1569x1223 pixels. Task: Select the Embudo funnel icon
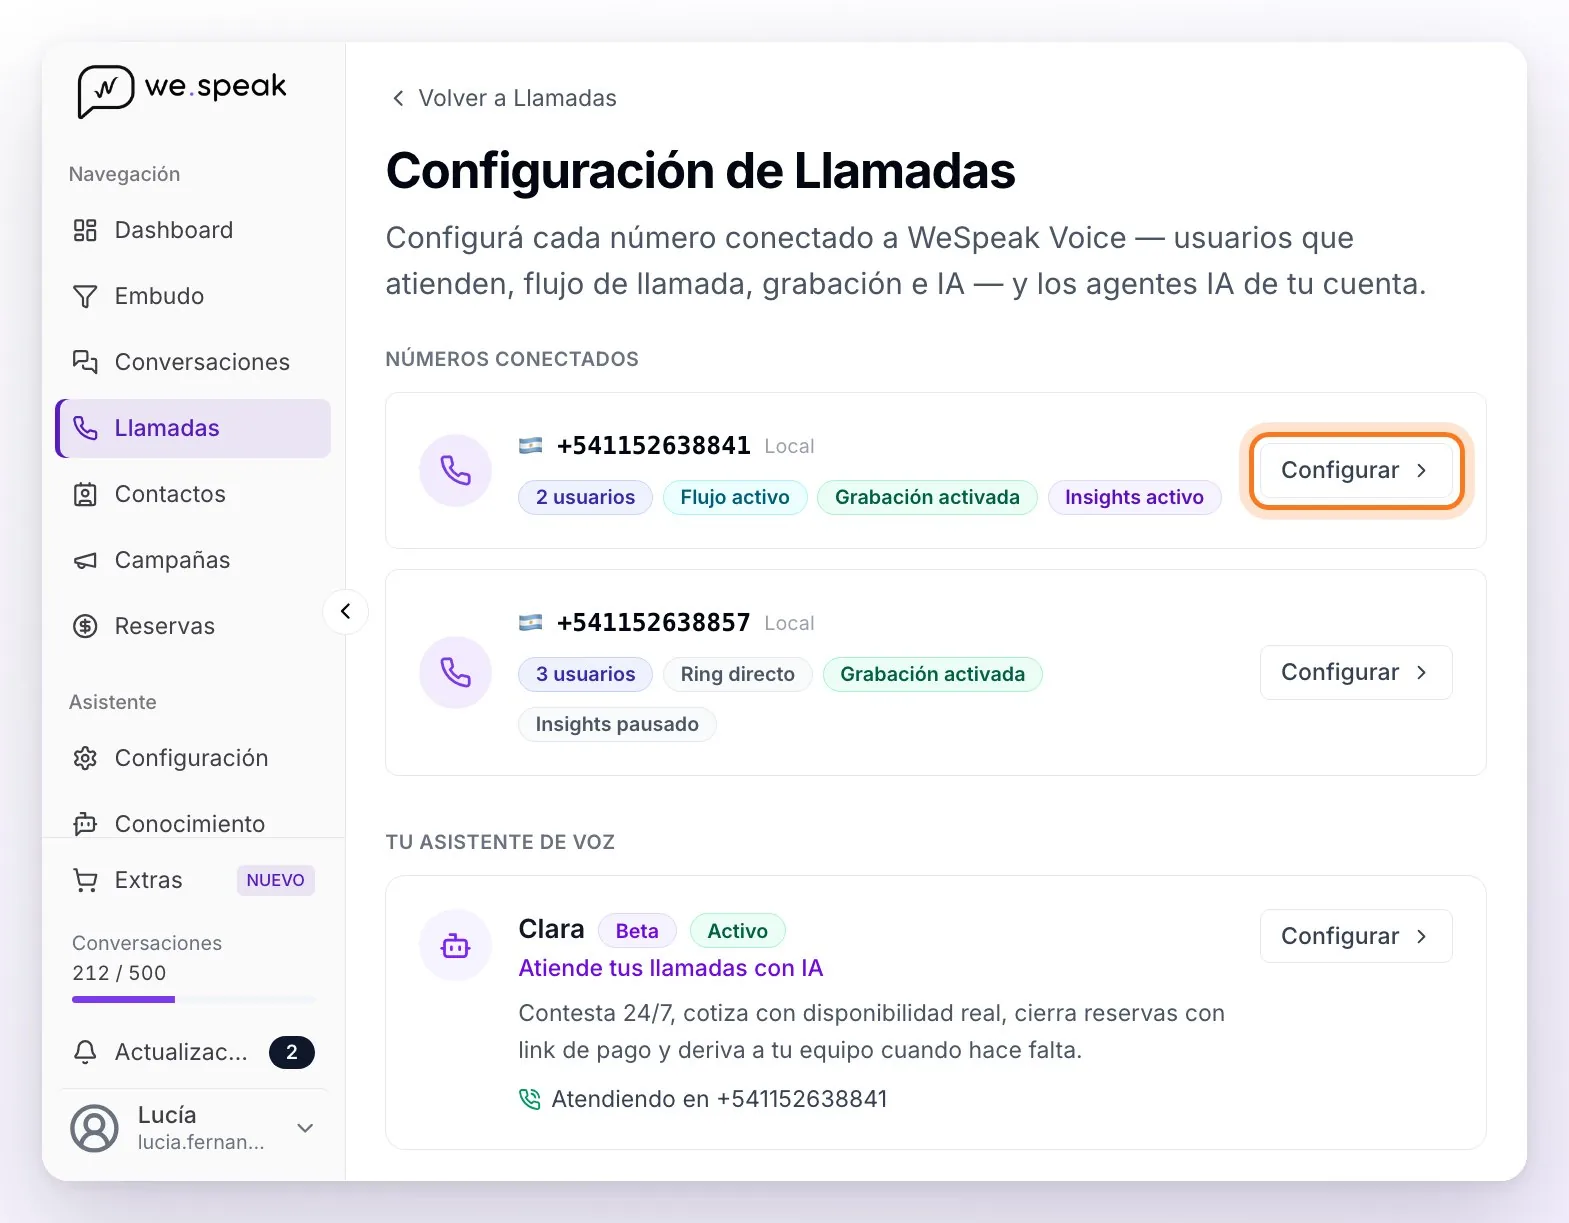[x=85, y=296]
